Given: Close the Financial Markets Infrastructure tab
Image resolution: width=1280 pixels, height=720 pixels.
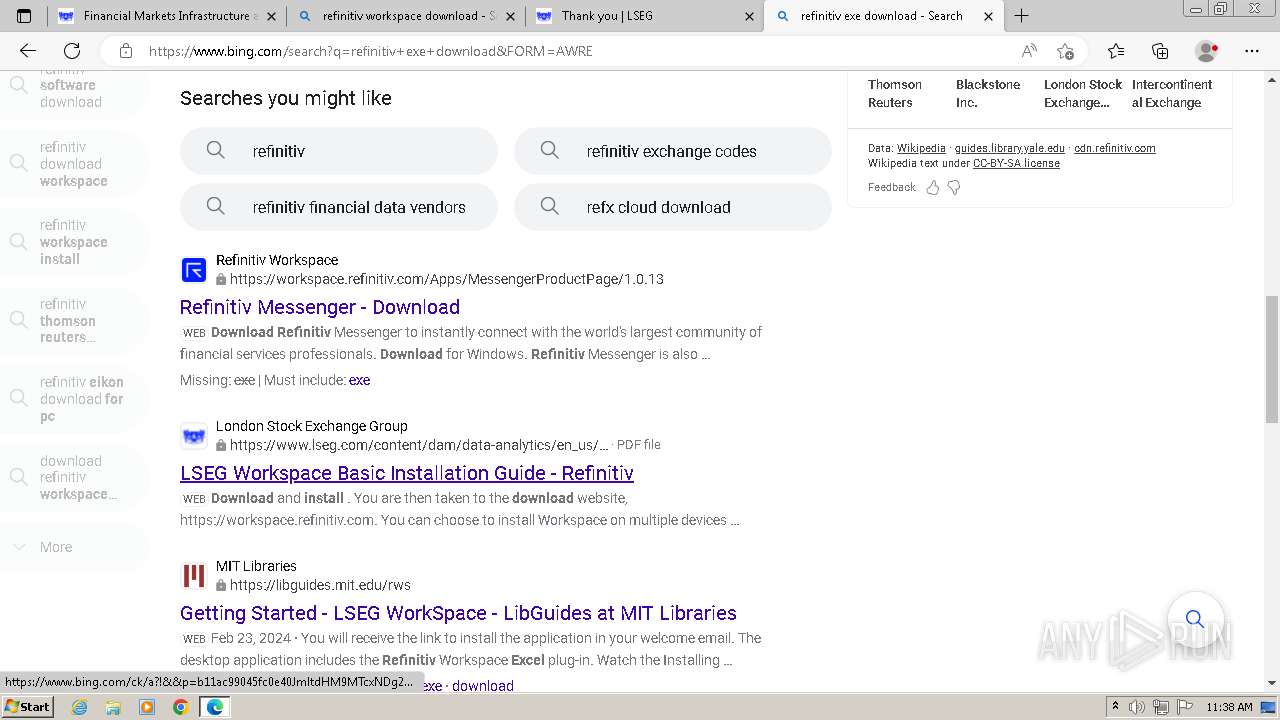Looking at the screenshot, I should click(271, 16).
